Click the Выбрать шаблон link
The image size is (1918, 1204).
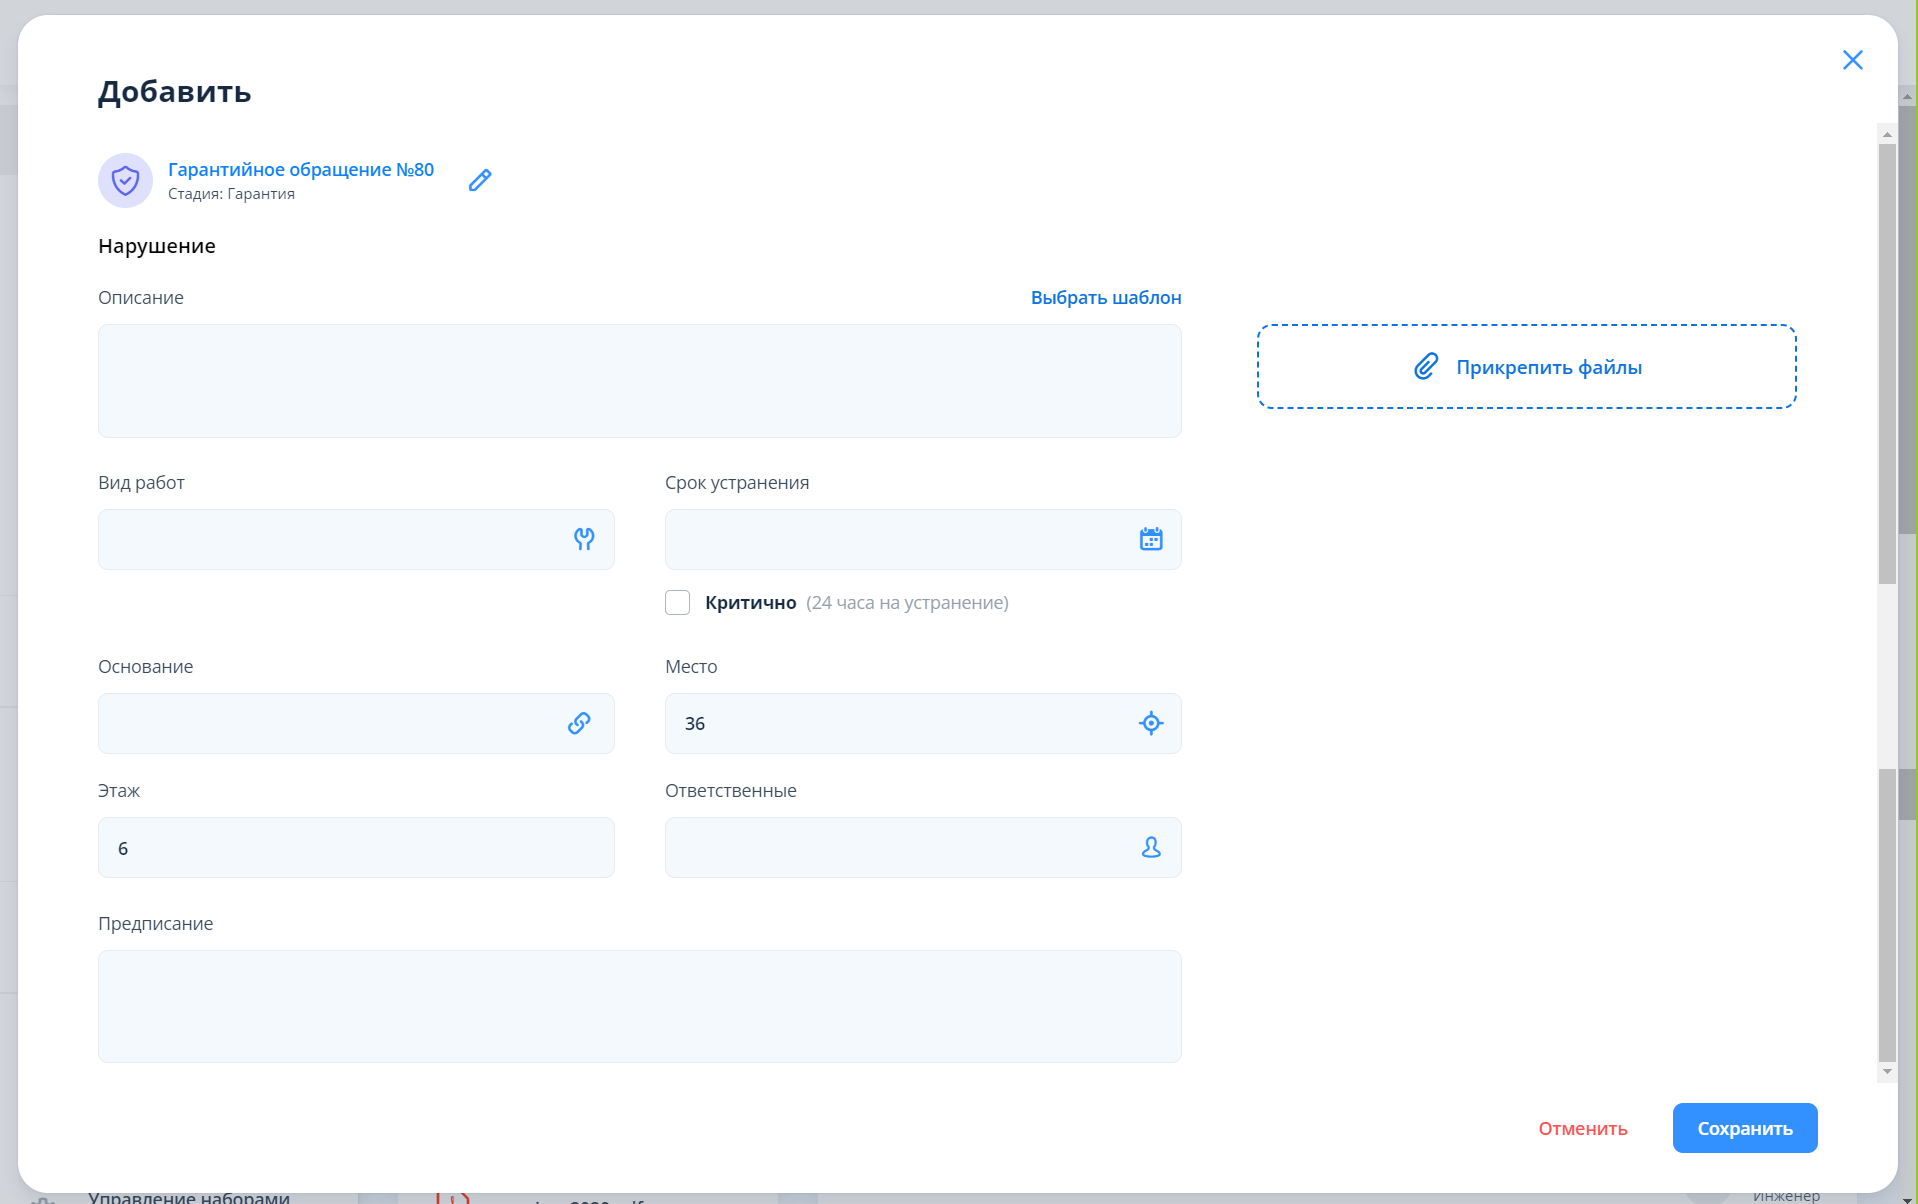pos(1105,298)
